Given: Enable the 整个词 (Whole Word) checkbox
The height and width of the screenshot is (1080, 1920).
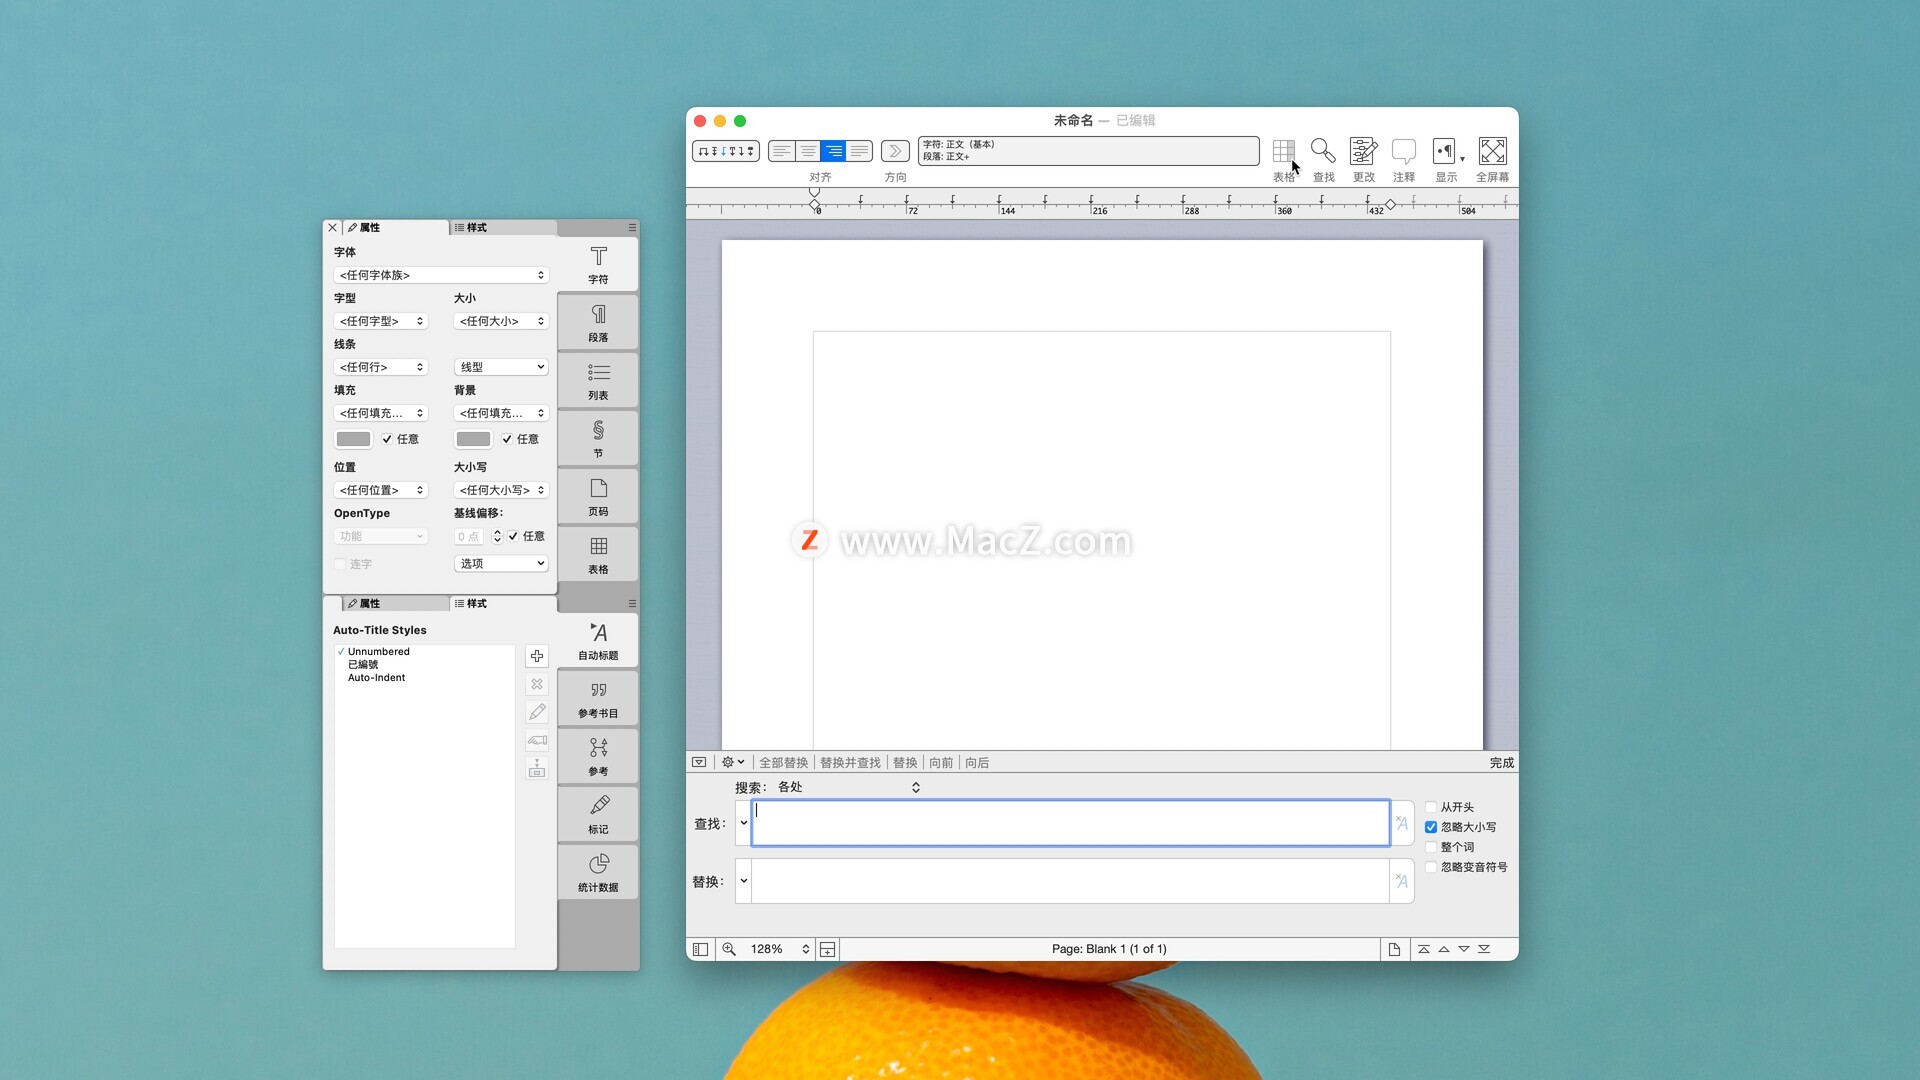Looking at the screenshot, I should coord(1431,847).
